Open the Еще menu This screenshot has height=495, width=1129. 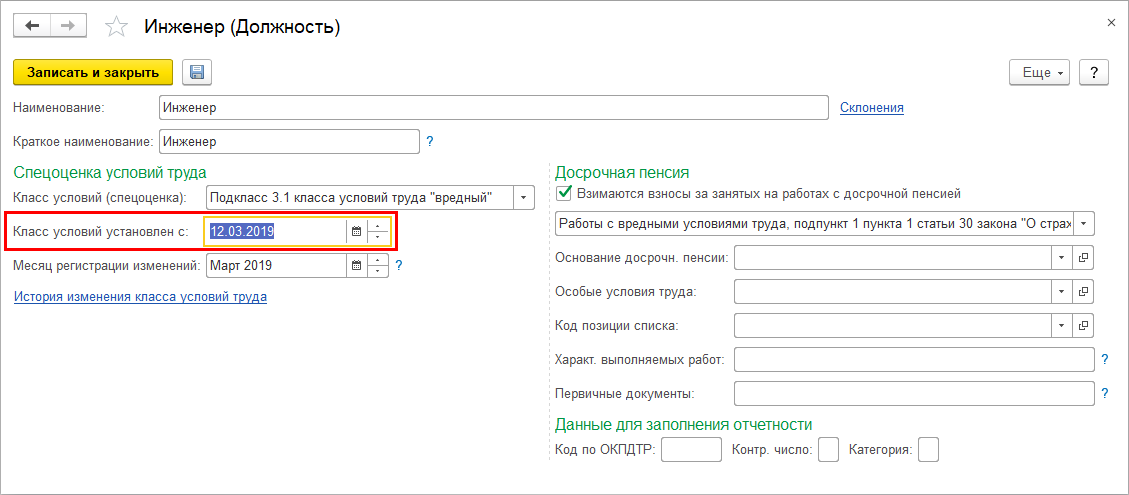point(1041,72)
